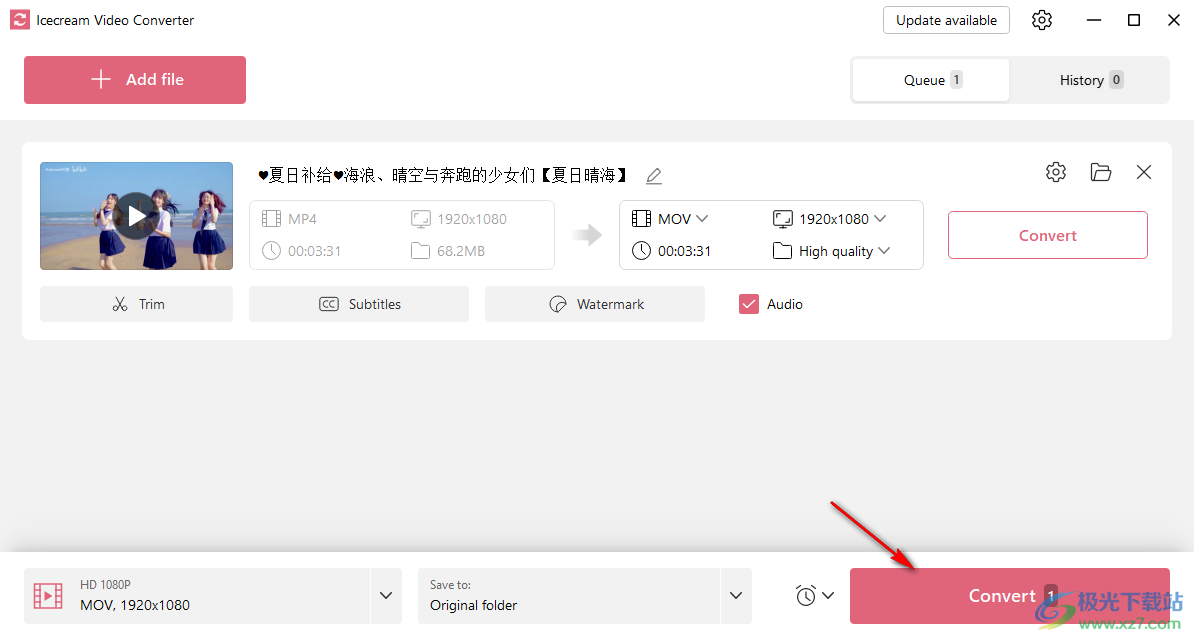Minimize the Icecream Video Converter window
Screen dimensions: 1194x640
(x=1093, y=20)
